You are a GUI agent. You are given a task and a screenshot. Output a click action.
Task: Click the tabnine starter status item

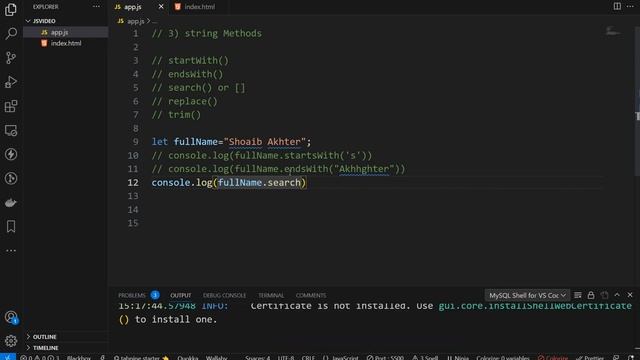click(141, 358)
